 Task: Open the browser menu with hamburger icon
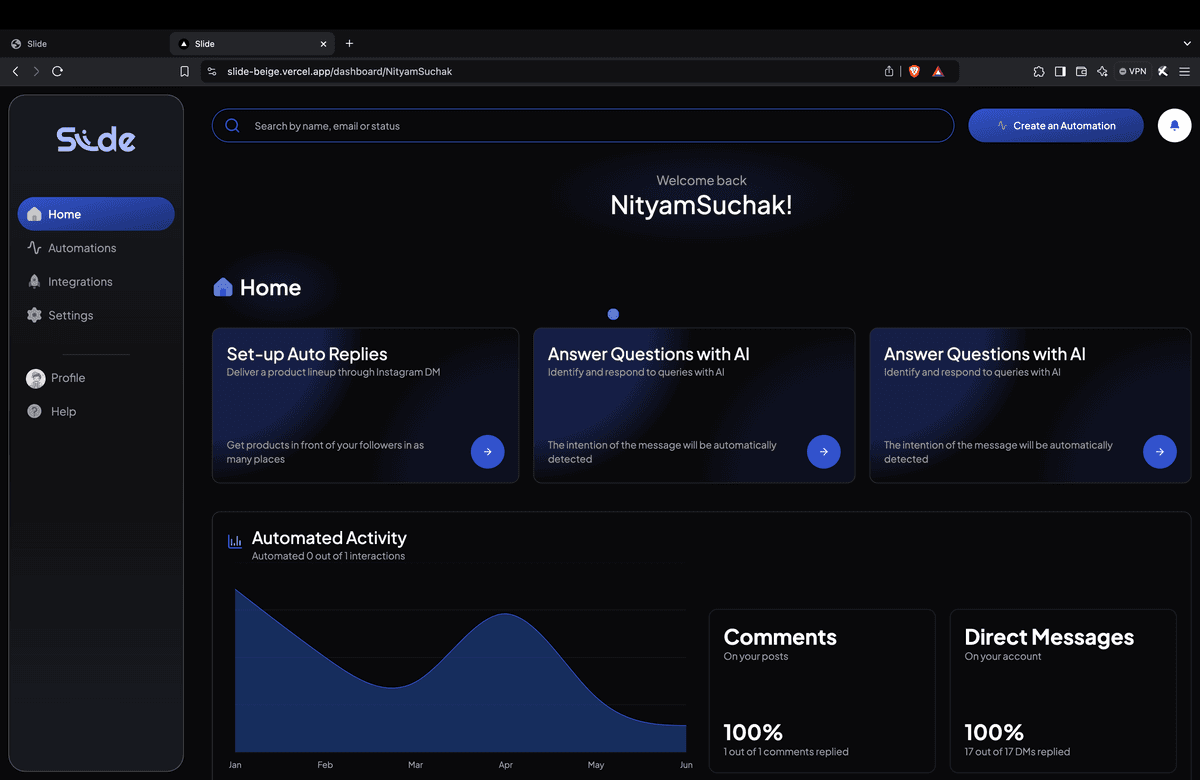click(1185, 71)
